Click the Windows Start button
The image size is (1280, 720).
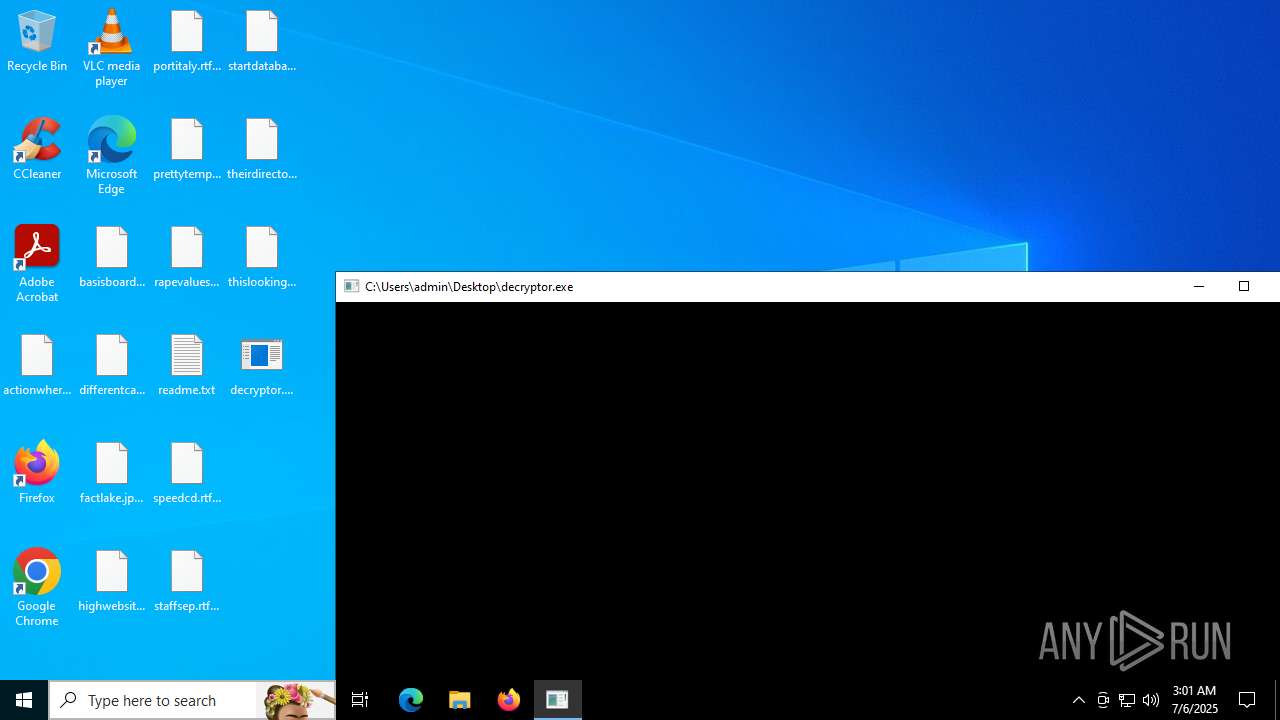(x=24, y=700)
